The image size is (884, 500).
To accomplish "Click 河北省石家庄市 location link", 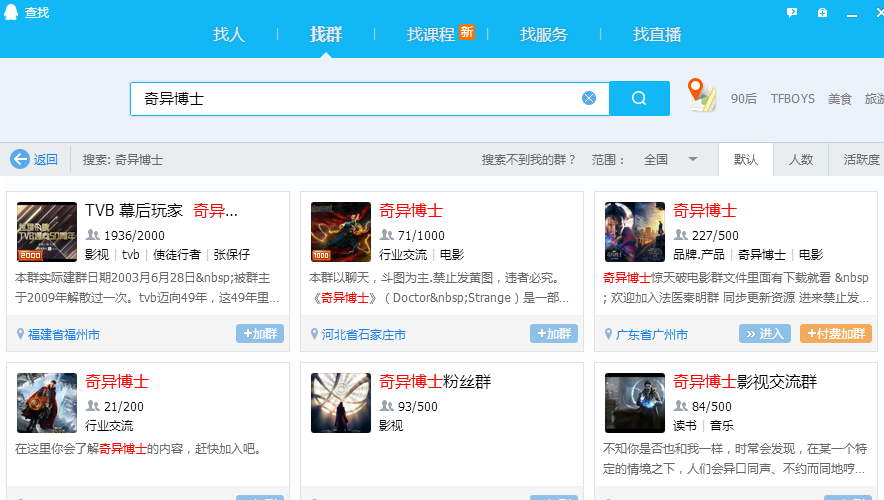I will click(x=364, y=334).
